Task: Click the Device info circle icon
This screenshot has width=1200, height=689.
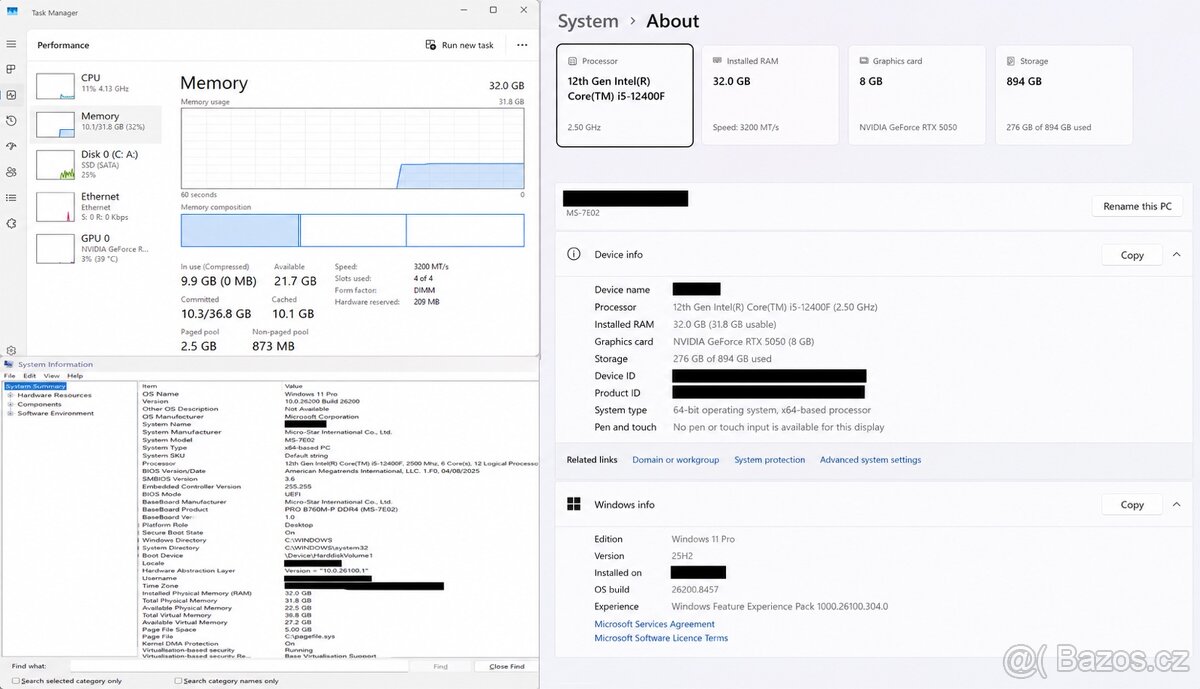Action: (573, 254)
